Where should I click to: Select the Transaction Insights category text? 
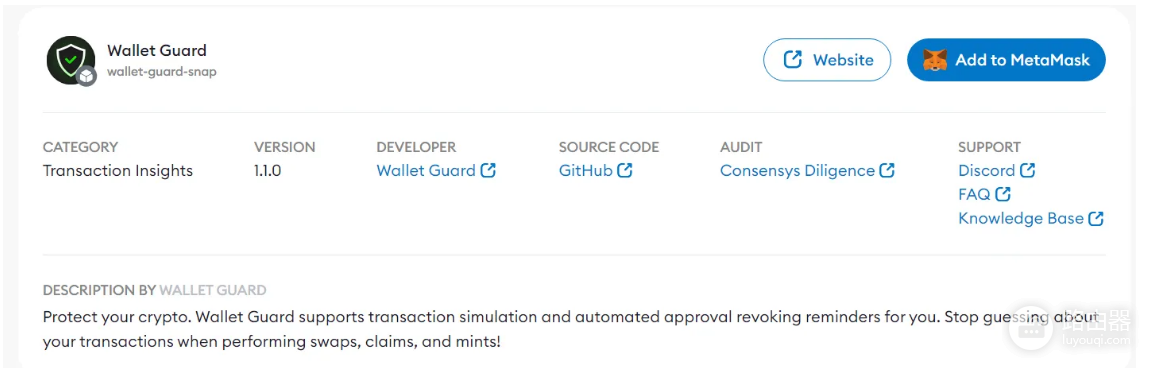coord(118,171)
